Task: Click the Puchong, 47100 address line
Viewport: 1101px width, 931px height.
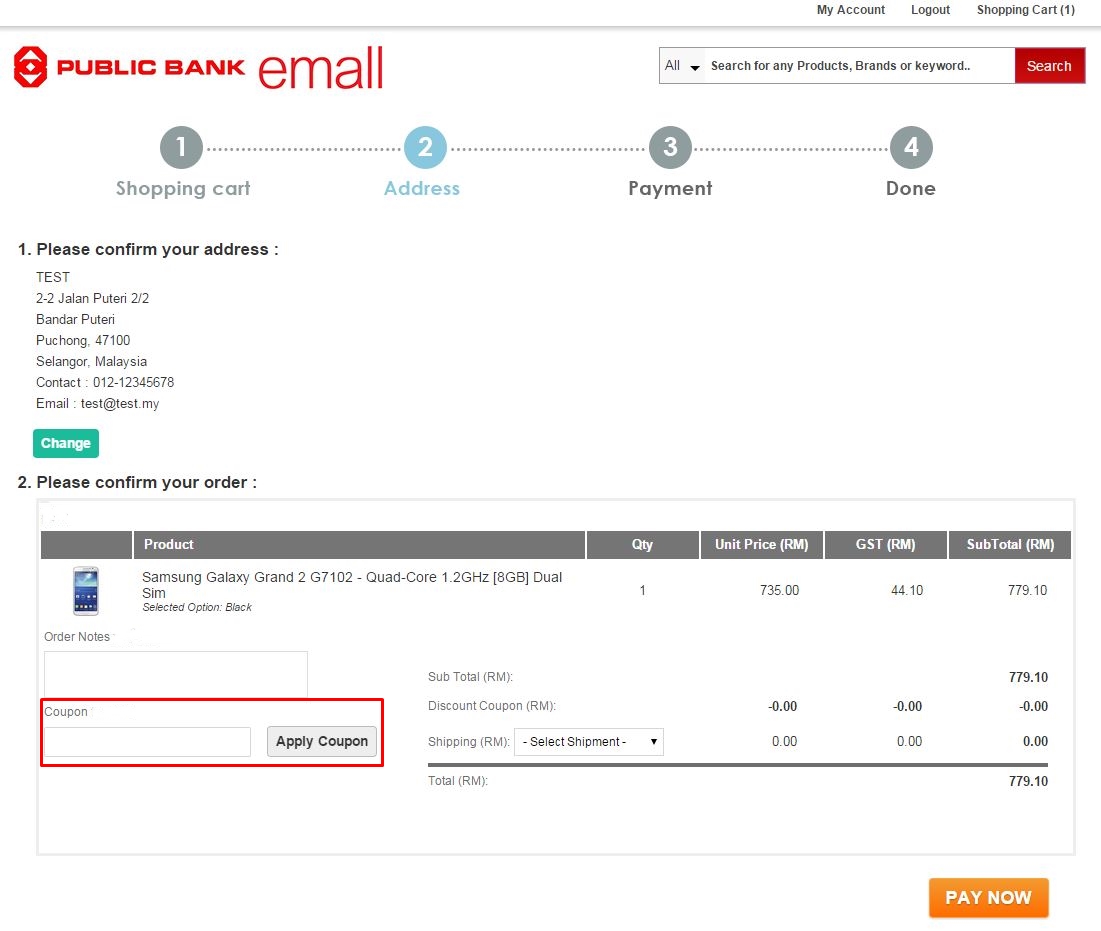Action: 83,341
